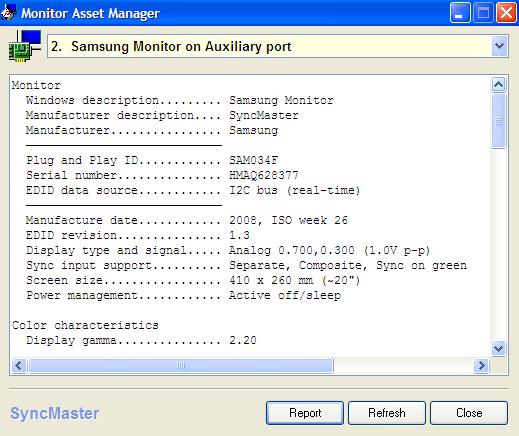Click the Monitor Asset Manager title bar icon
519x436 pixels.
[9, 13]
